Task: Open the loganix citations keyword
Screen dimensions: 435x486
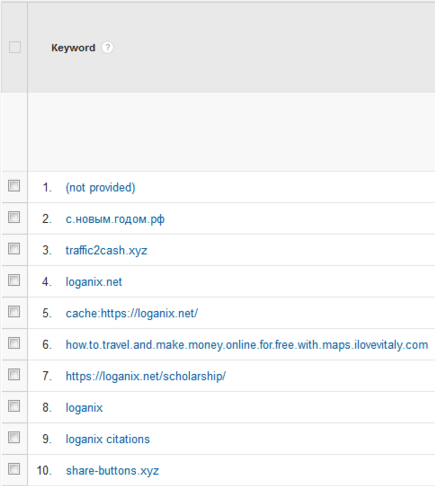Action: pos(108,439)
